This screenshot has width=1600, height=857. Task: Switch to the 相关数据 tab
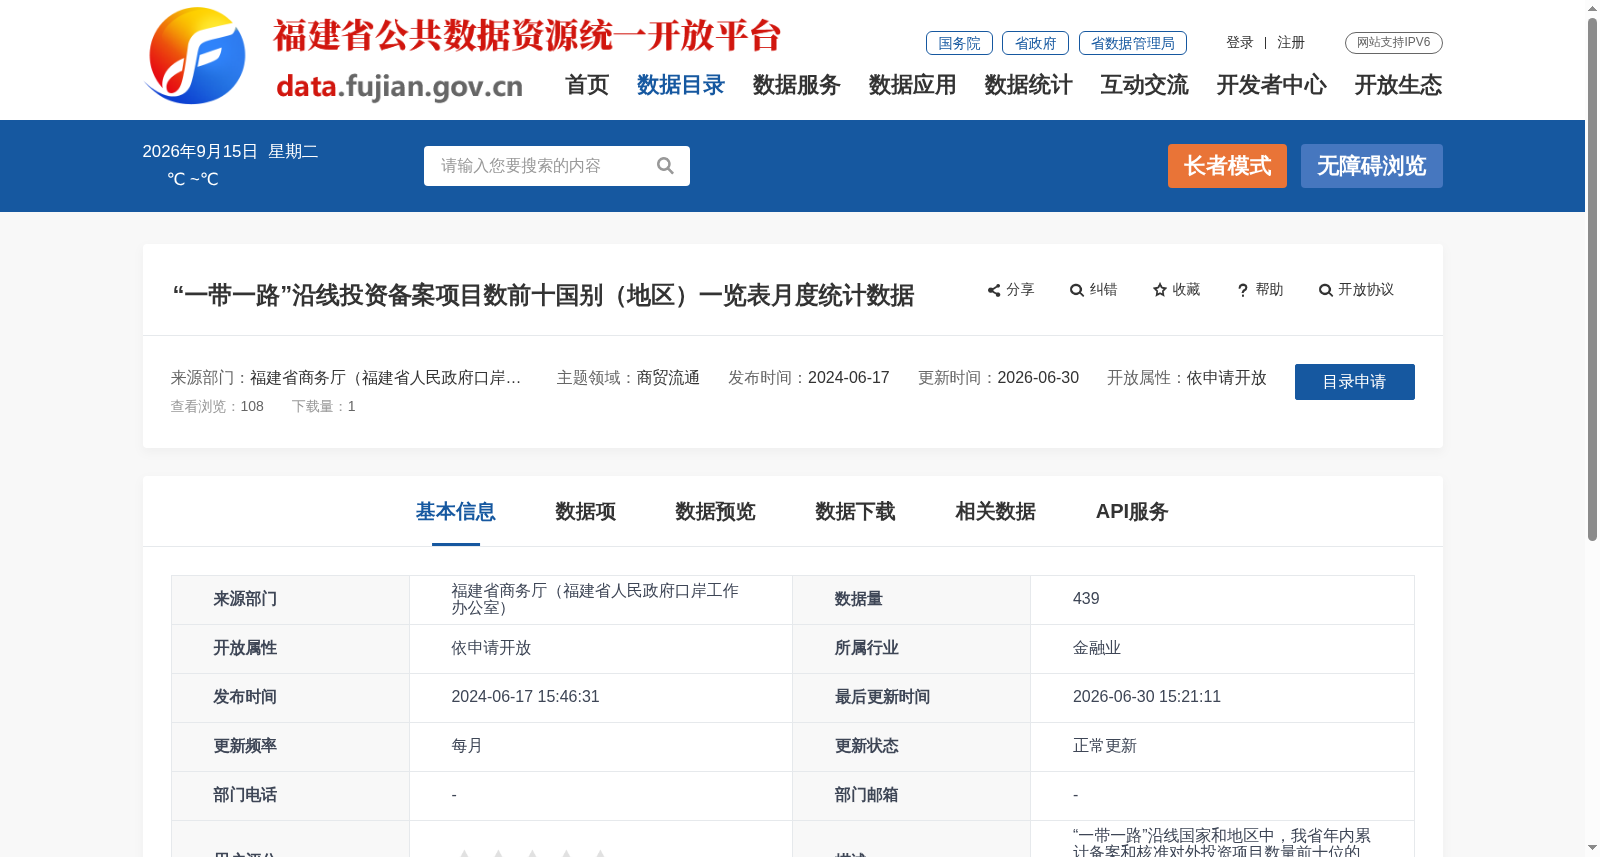pos(996,512)
